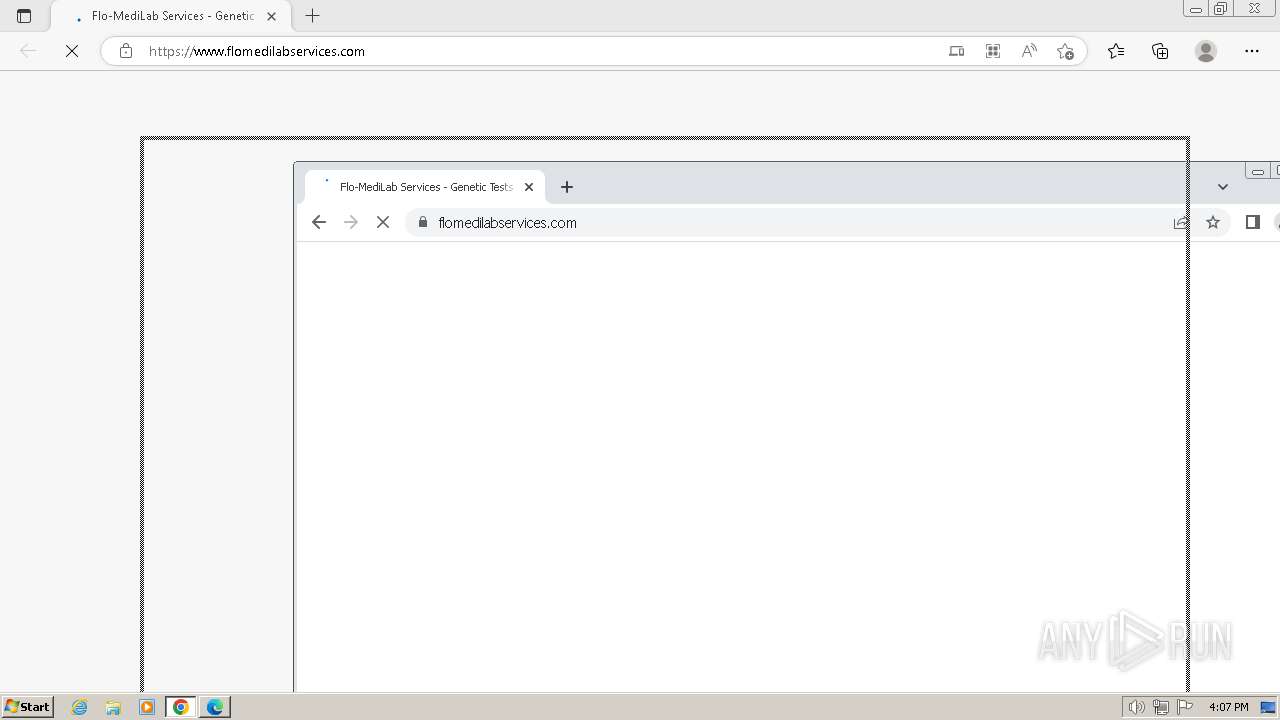Switch to embedded Chrome tab Flo-MediLab Services
Screen dimensions: 1280x720
click(426, 187)
